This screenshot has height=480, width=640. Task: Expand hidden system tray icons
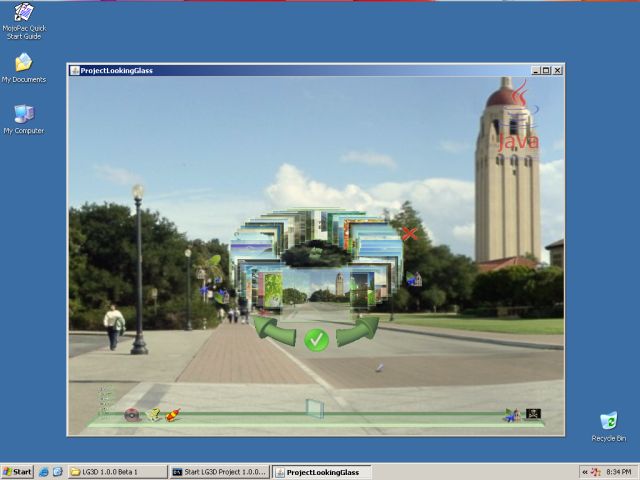coord(584,472)
